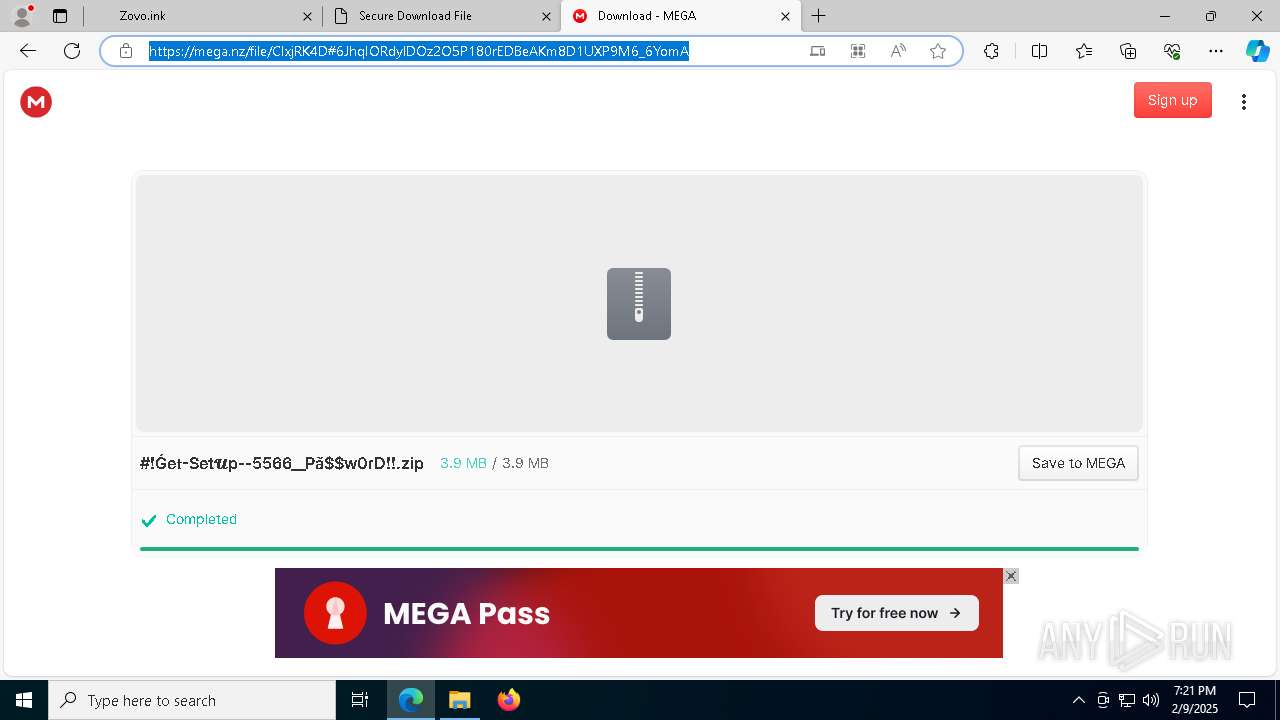Screen dimensions: 1280x720
Task: Open the notification center icon
Action: (1247, 700)
